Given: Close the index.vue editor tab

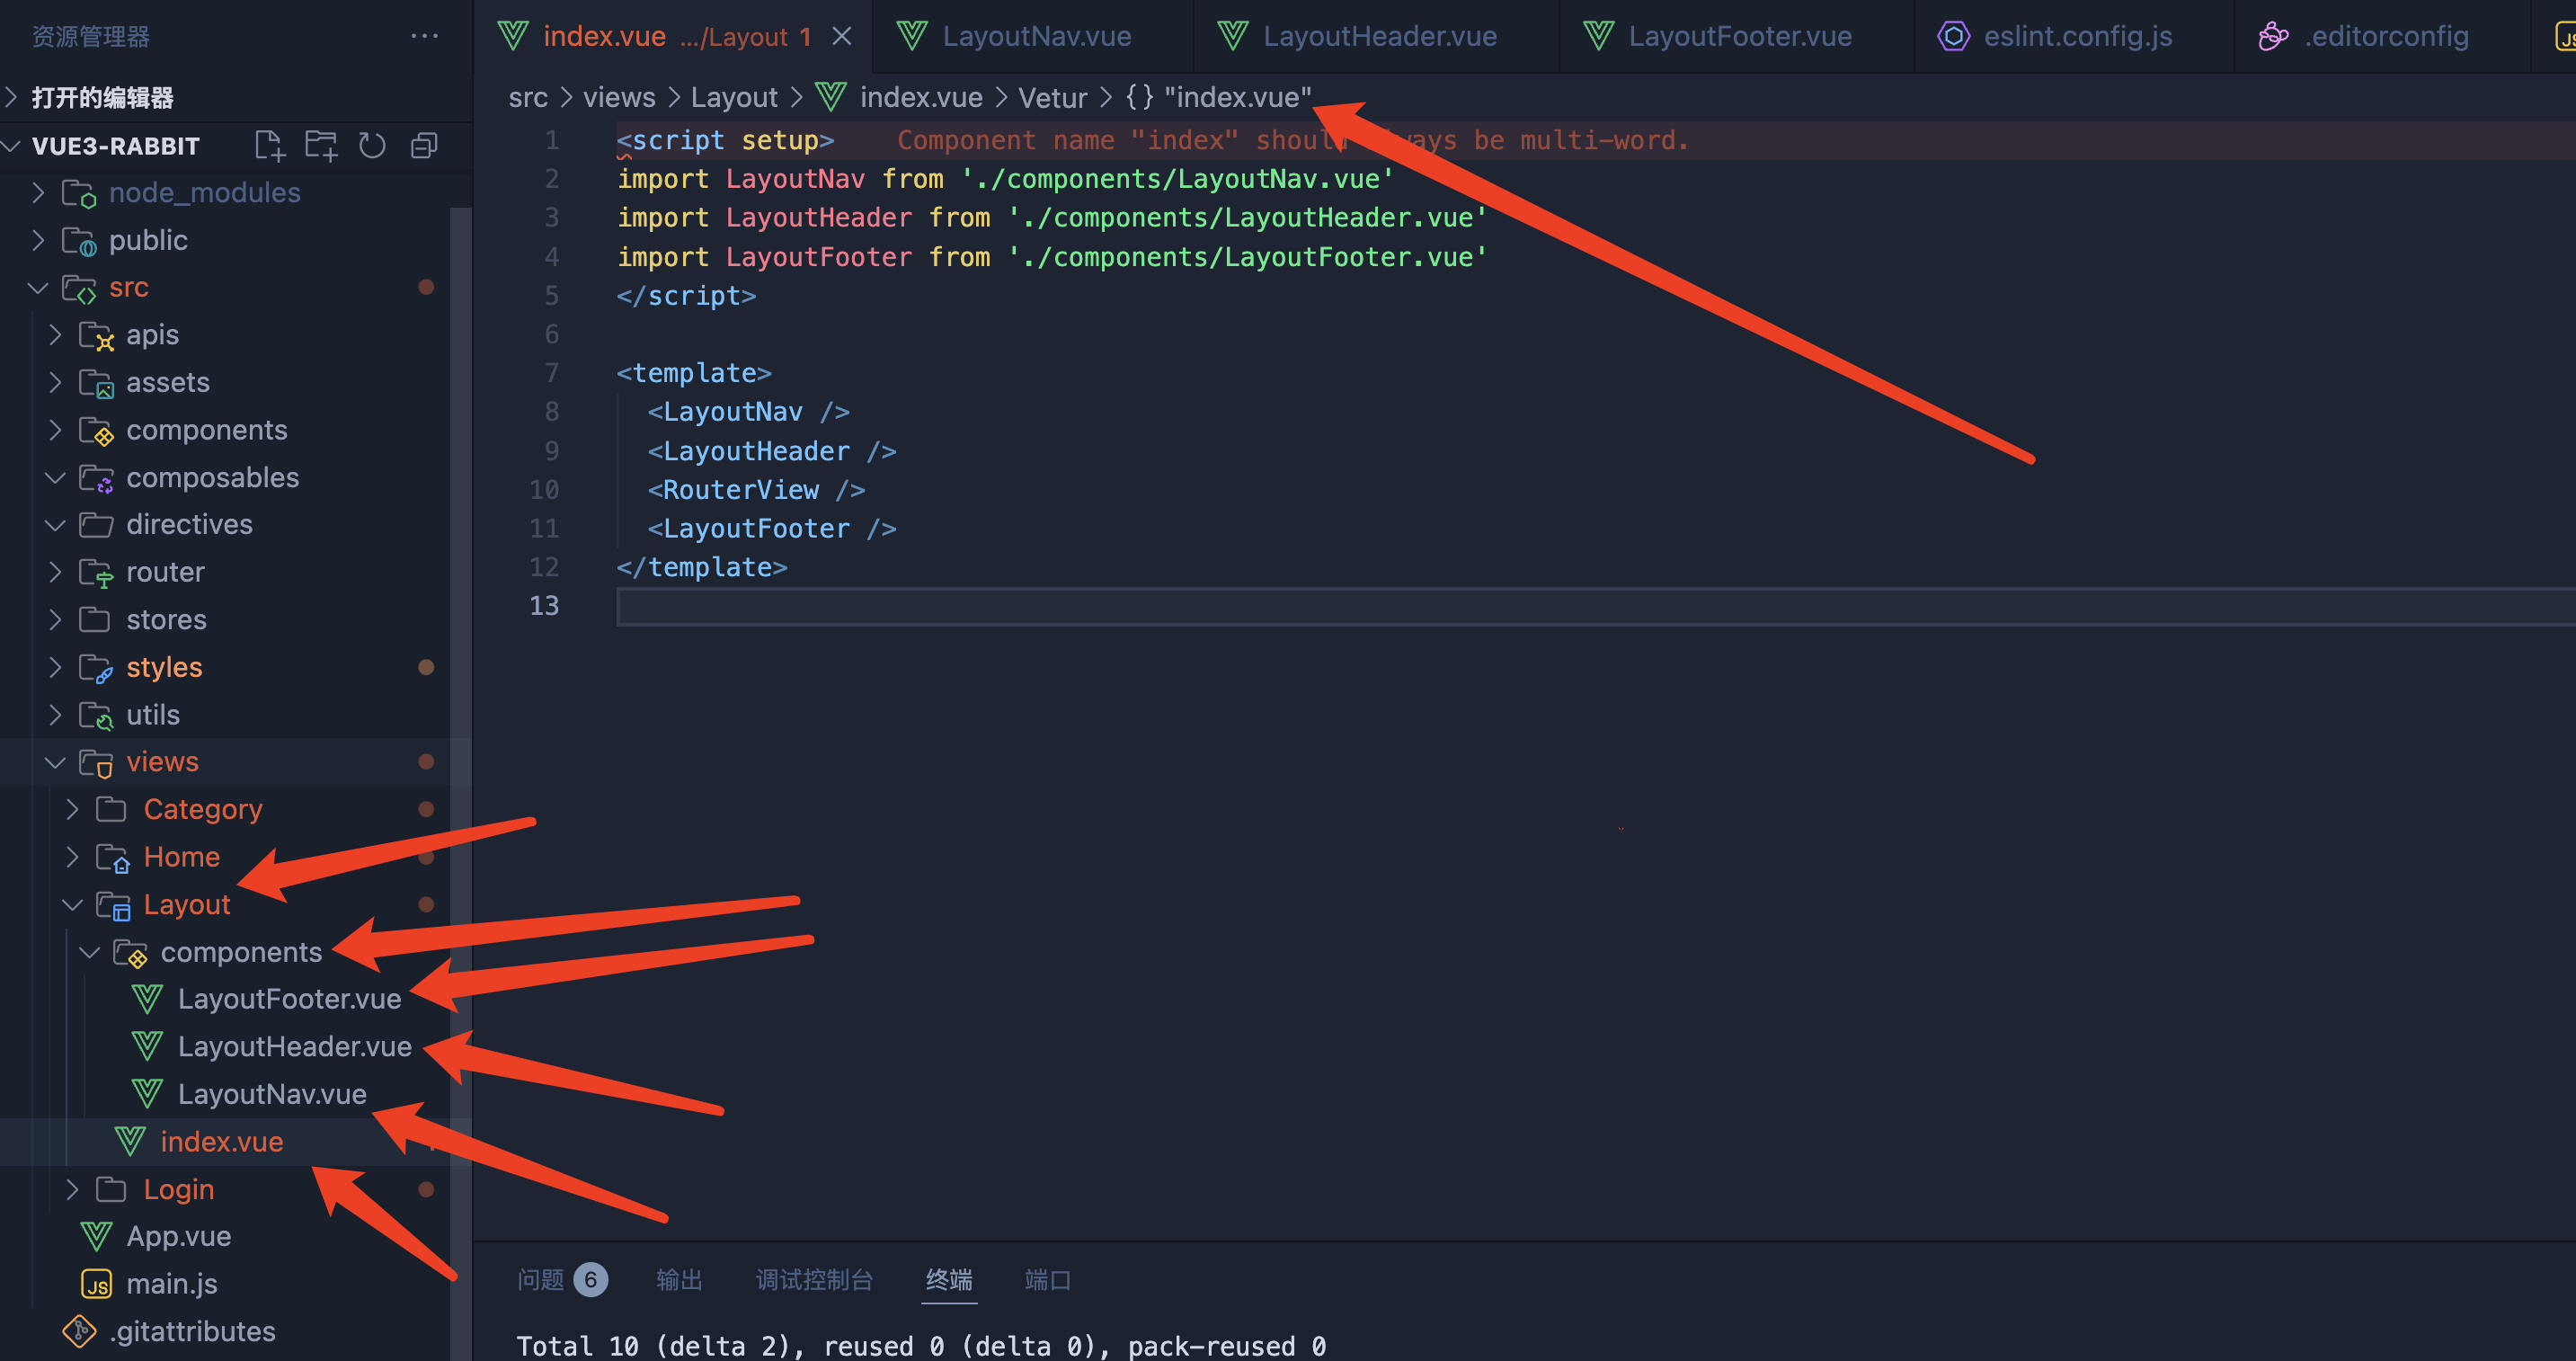Looking at the screenshot, I should tap(842, 36).
